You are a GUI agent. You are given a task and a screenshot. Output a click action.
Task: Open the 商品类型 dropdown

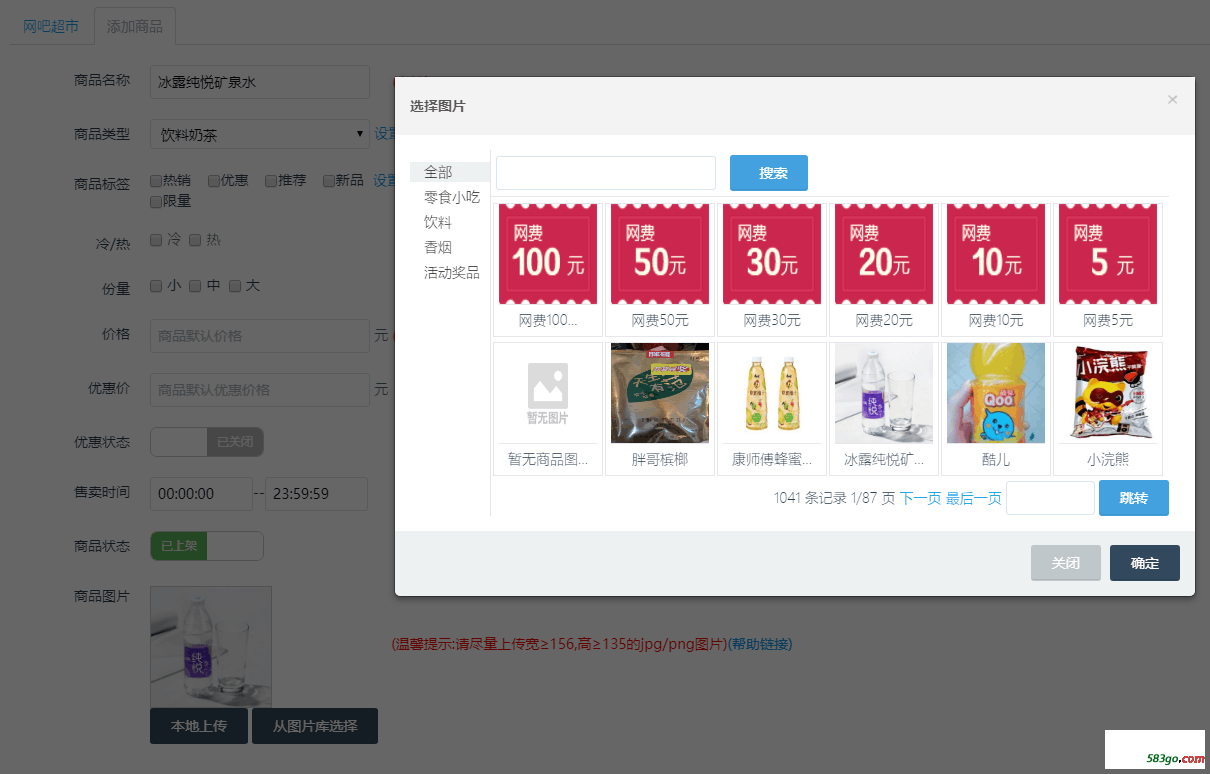(x=260, y=134)
